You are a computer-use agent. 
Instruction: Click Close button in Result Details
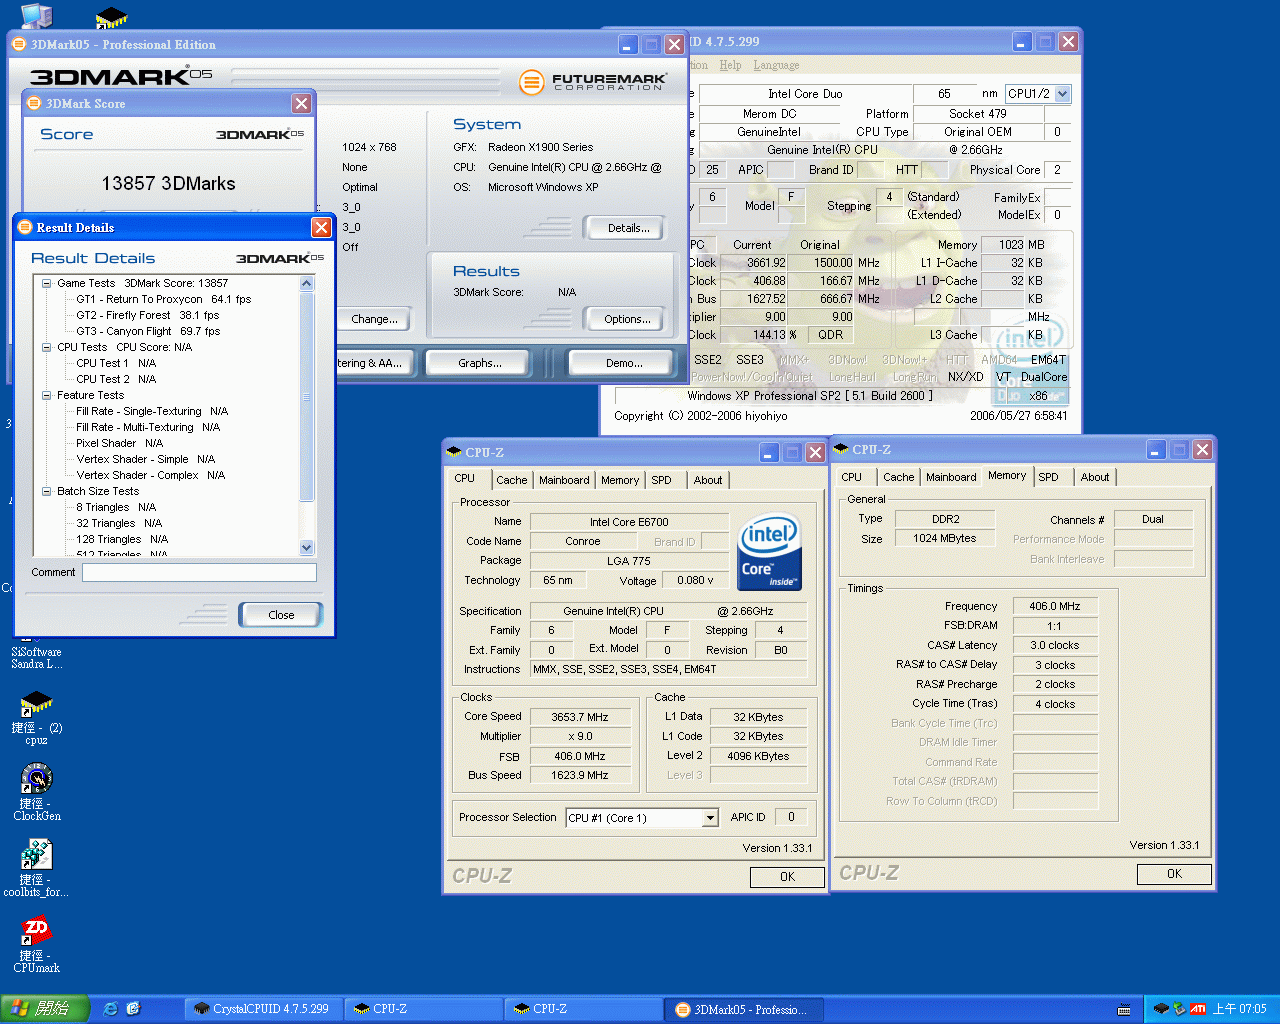coord(281,615)
